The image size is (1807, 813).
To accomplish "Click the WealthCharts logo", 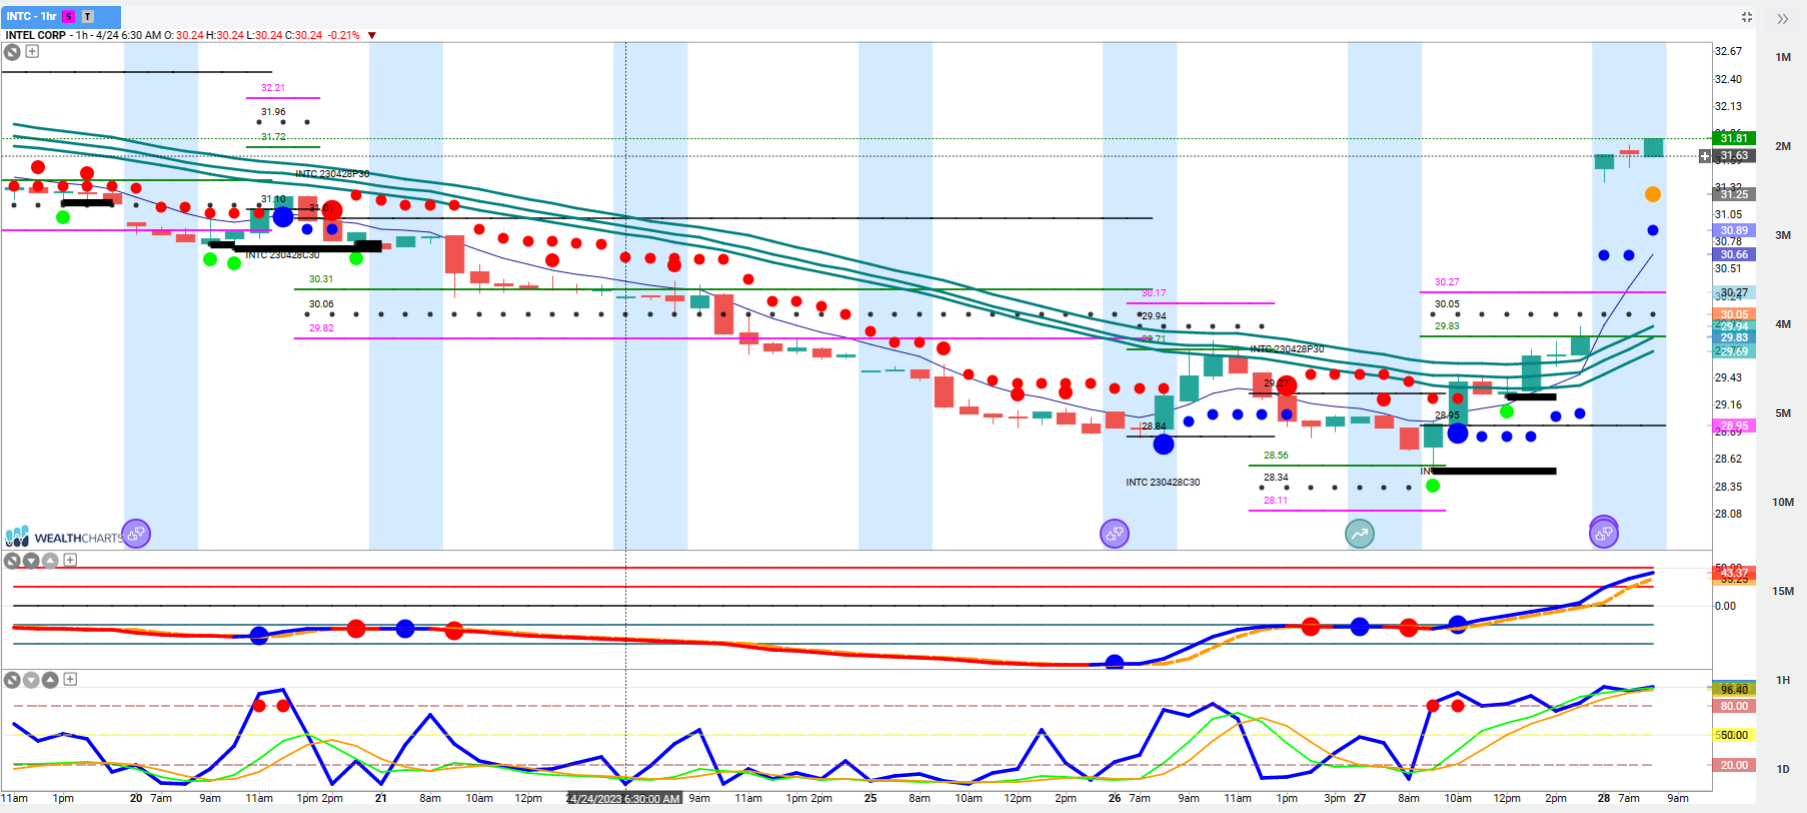I will 63,537.
